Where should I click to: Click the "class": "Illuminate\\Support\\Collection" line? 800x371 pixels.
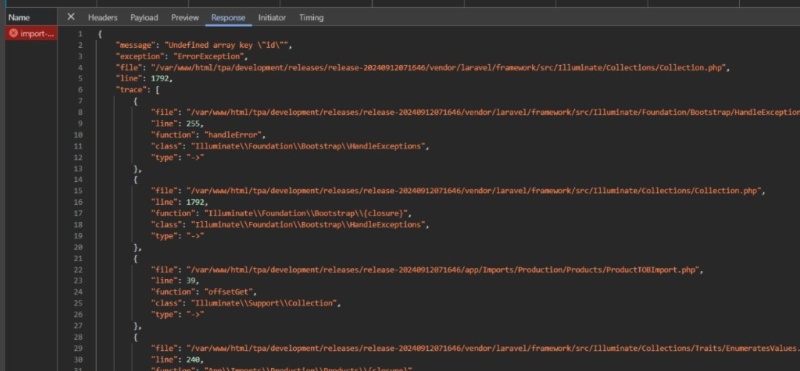(246, 303)
